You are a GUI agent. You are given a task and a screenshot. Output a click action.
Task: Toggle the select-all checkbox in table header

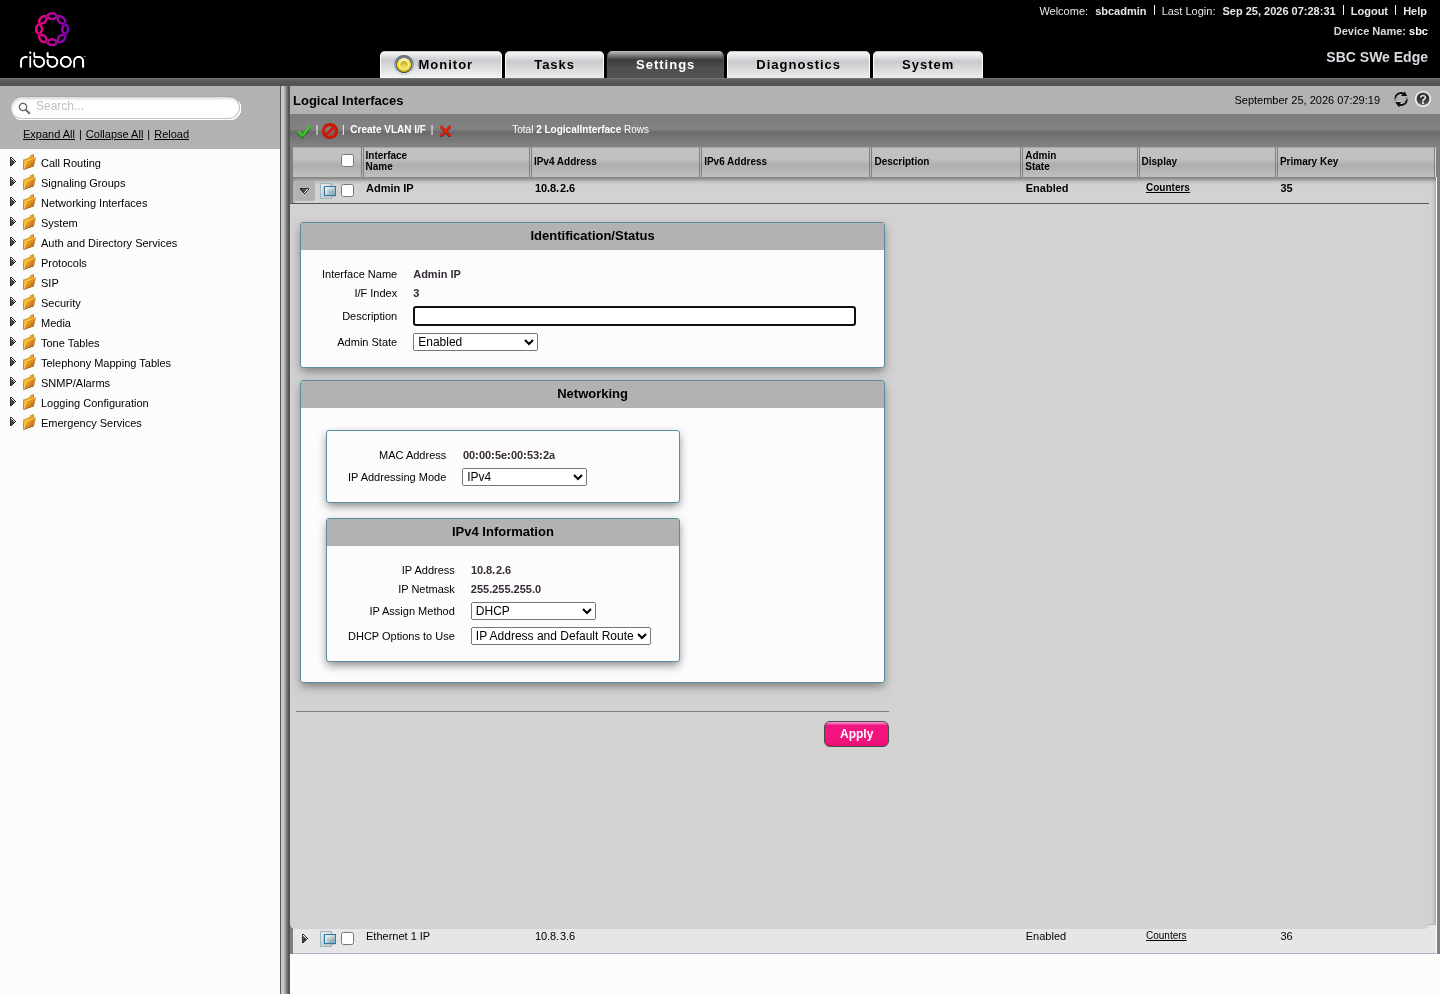[347, 160]
